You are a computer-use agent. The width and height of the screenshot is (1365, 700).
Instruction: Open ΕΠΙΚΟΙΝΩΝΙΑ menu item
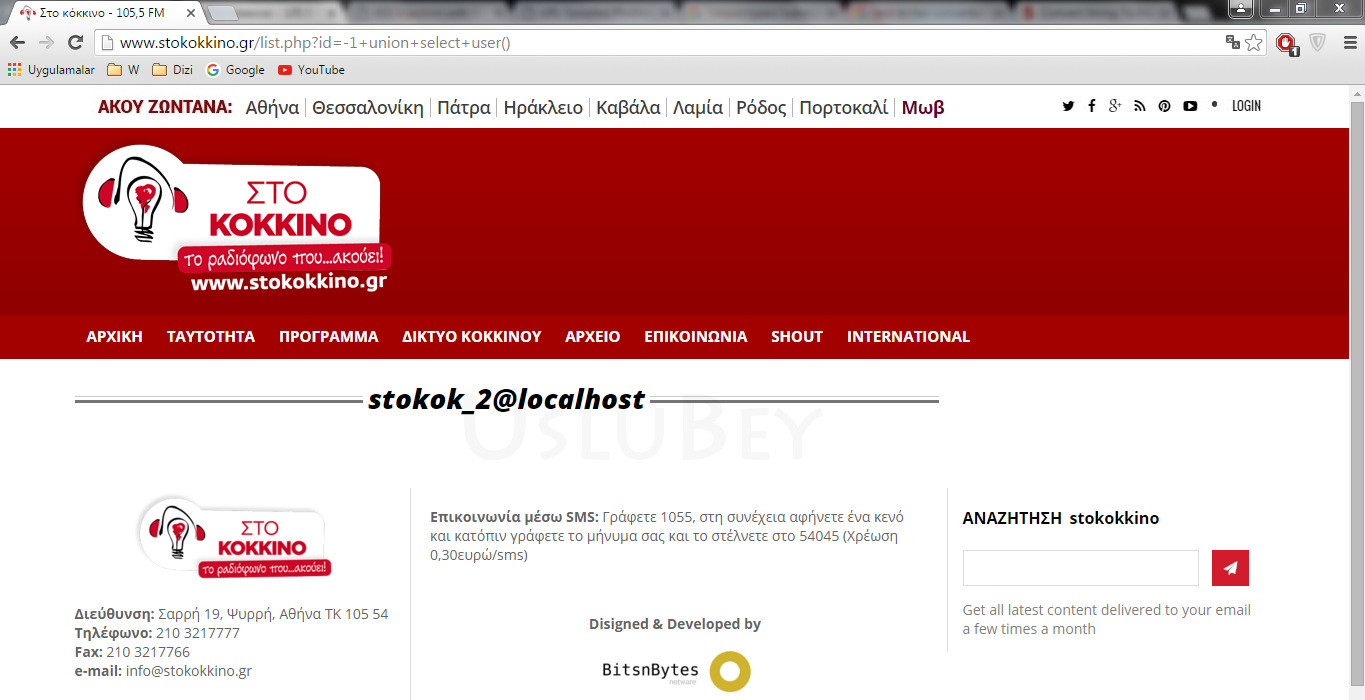point(696,337)
